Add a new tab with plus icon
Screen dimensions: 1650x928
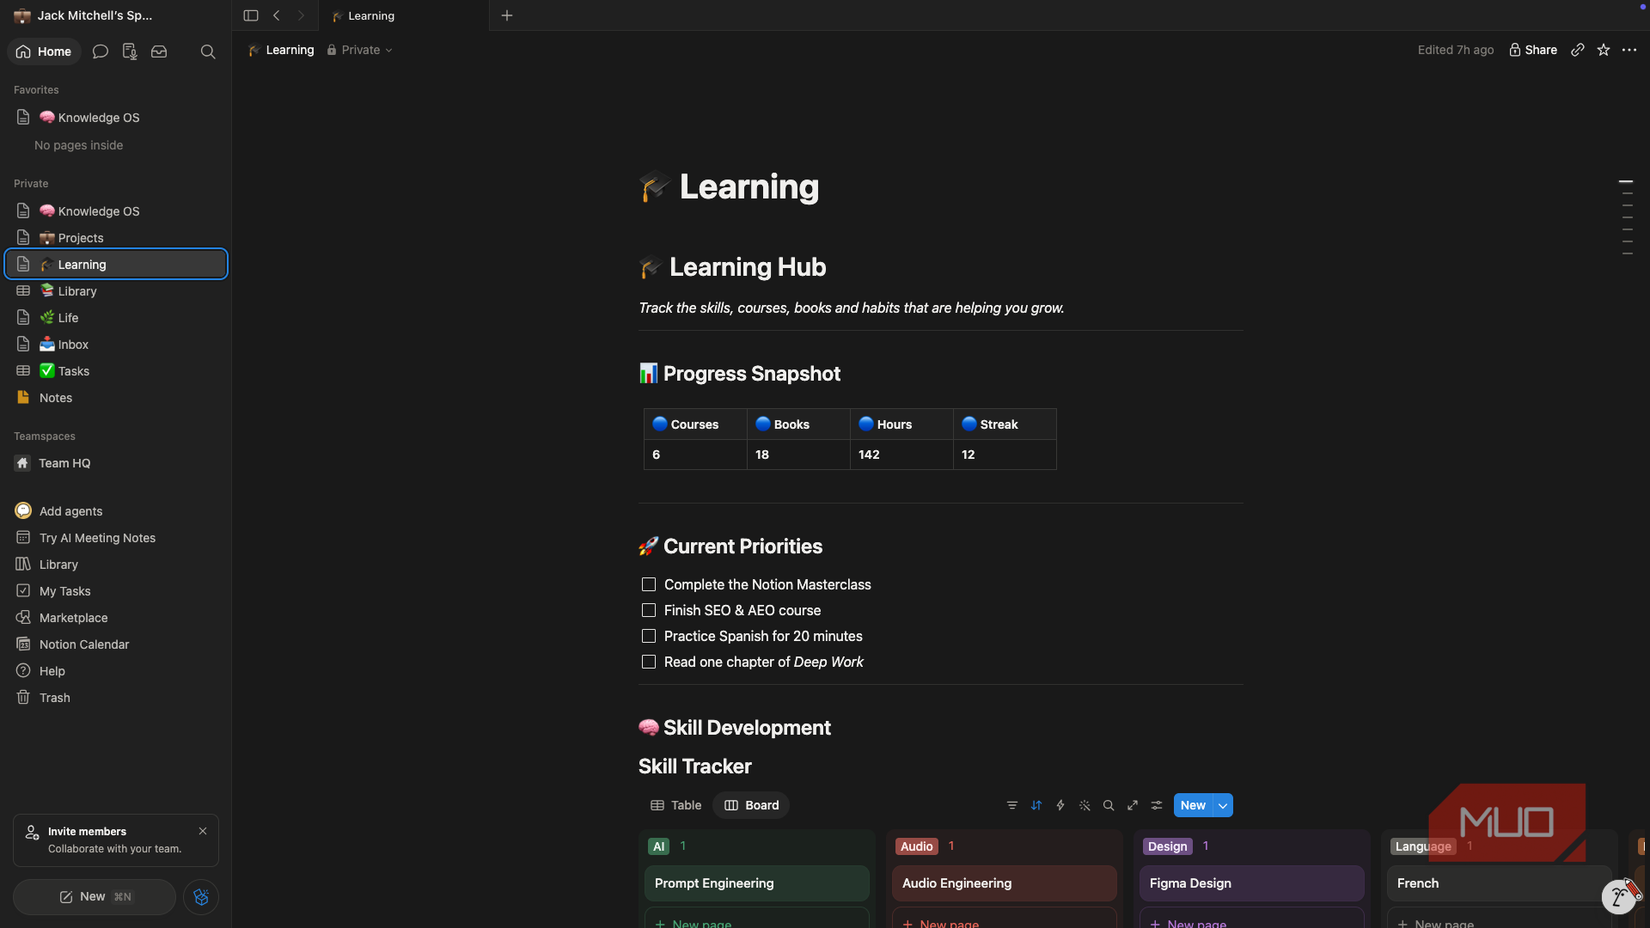[507, 16]
